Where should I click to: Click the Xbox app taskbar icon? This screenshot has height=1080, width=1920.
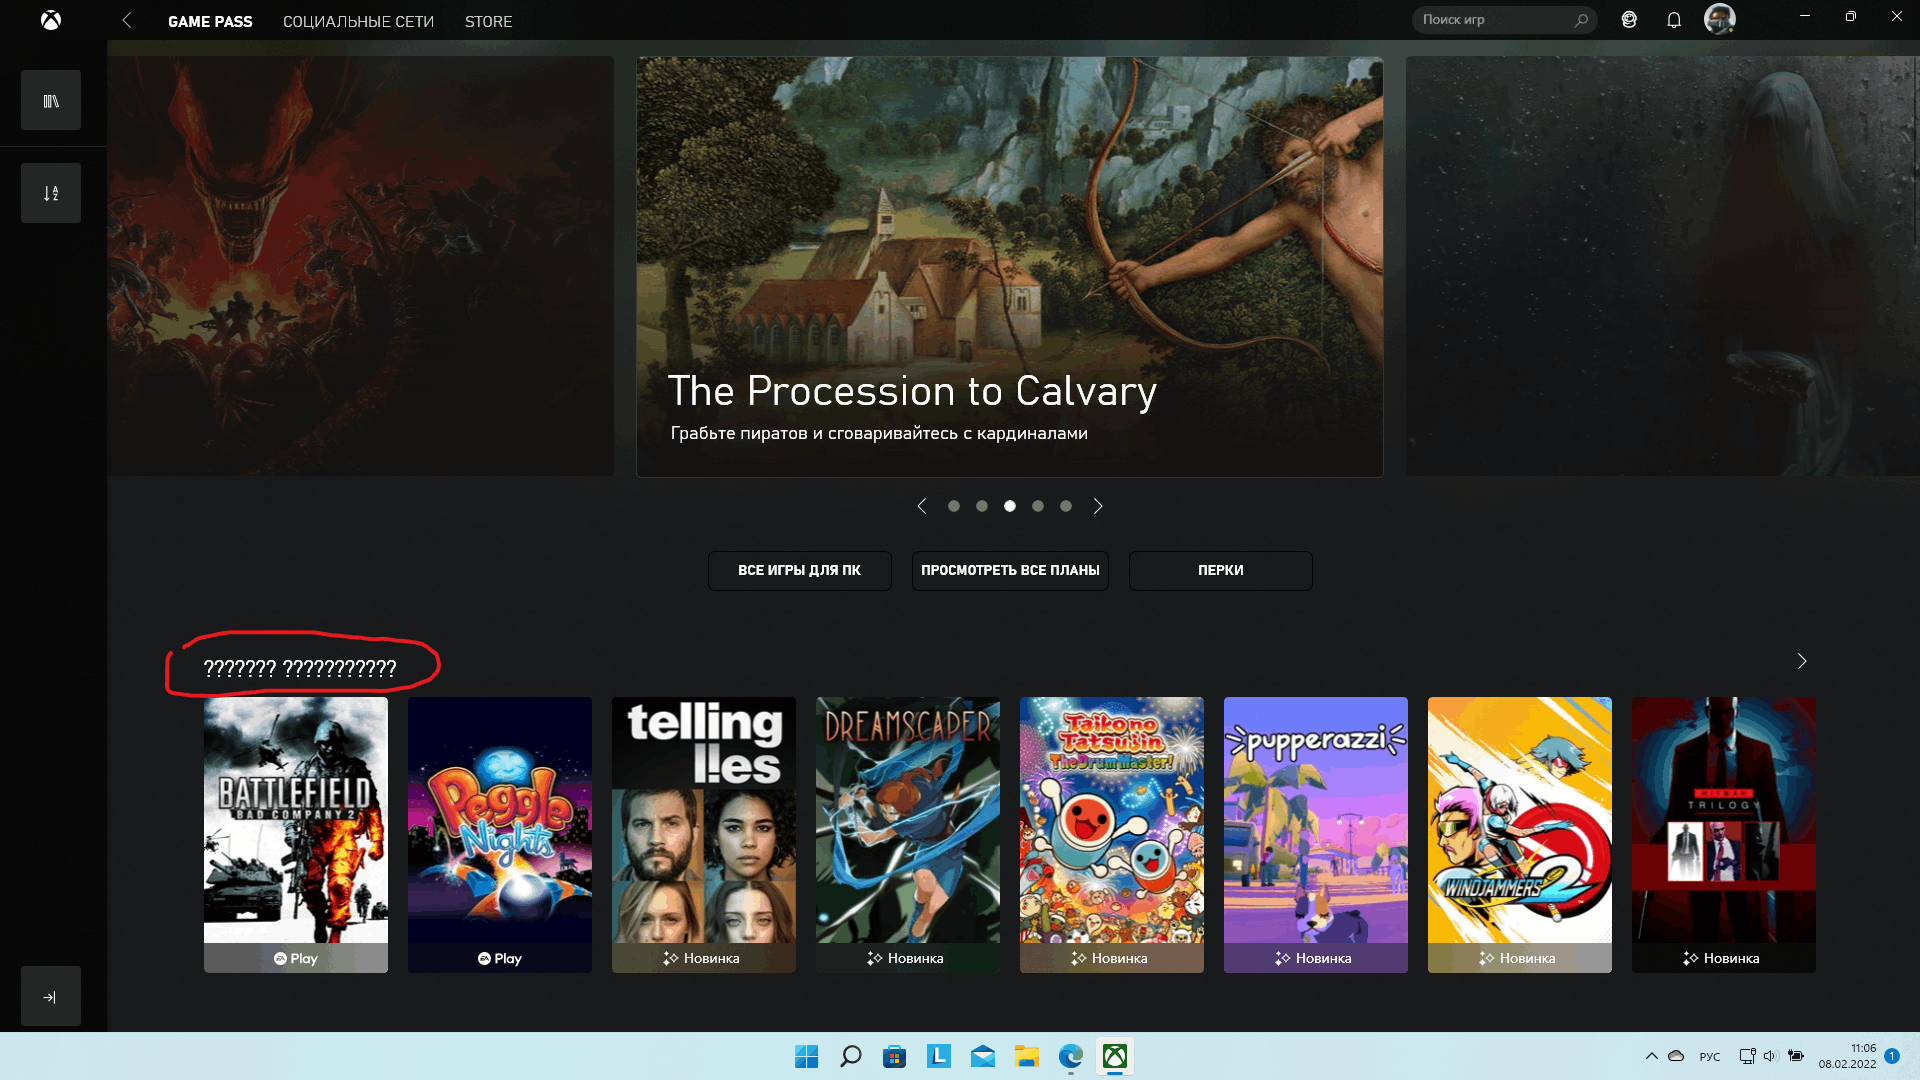click(x=1114, y=1056)
